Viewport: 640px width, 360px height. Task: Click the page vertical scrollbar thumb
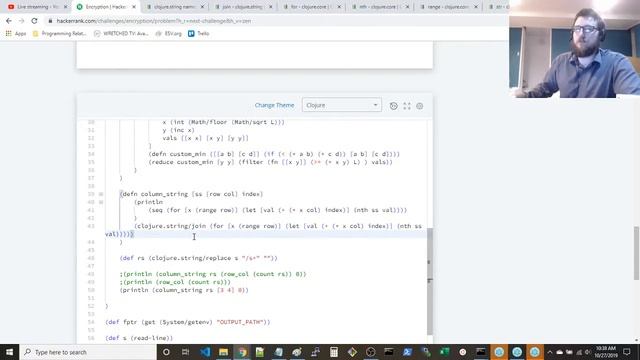(636, 253)
